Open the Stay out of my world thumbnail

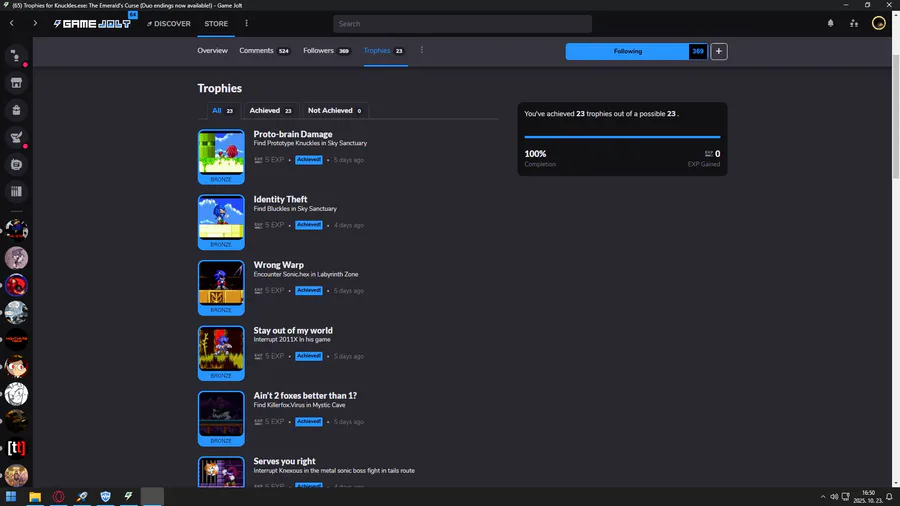(221, 353)
